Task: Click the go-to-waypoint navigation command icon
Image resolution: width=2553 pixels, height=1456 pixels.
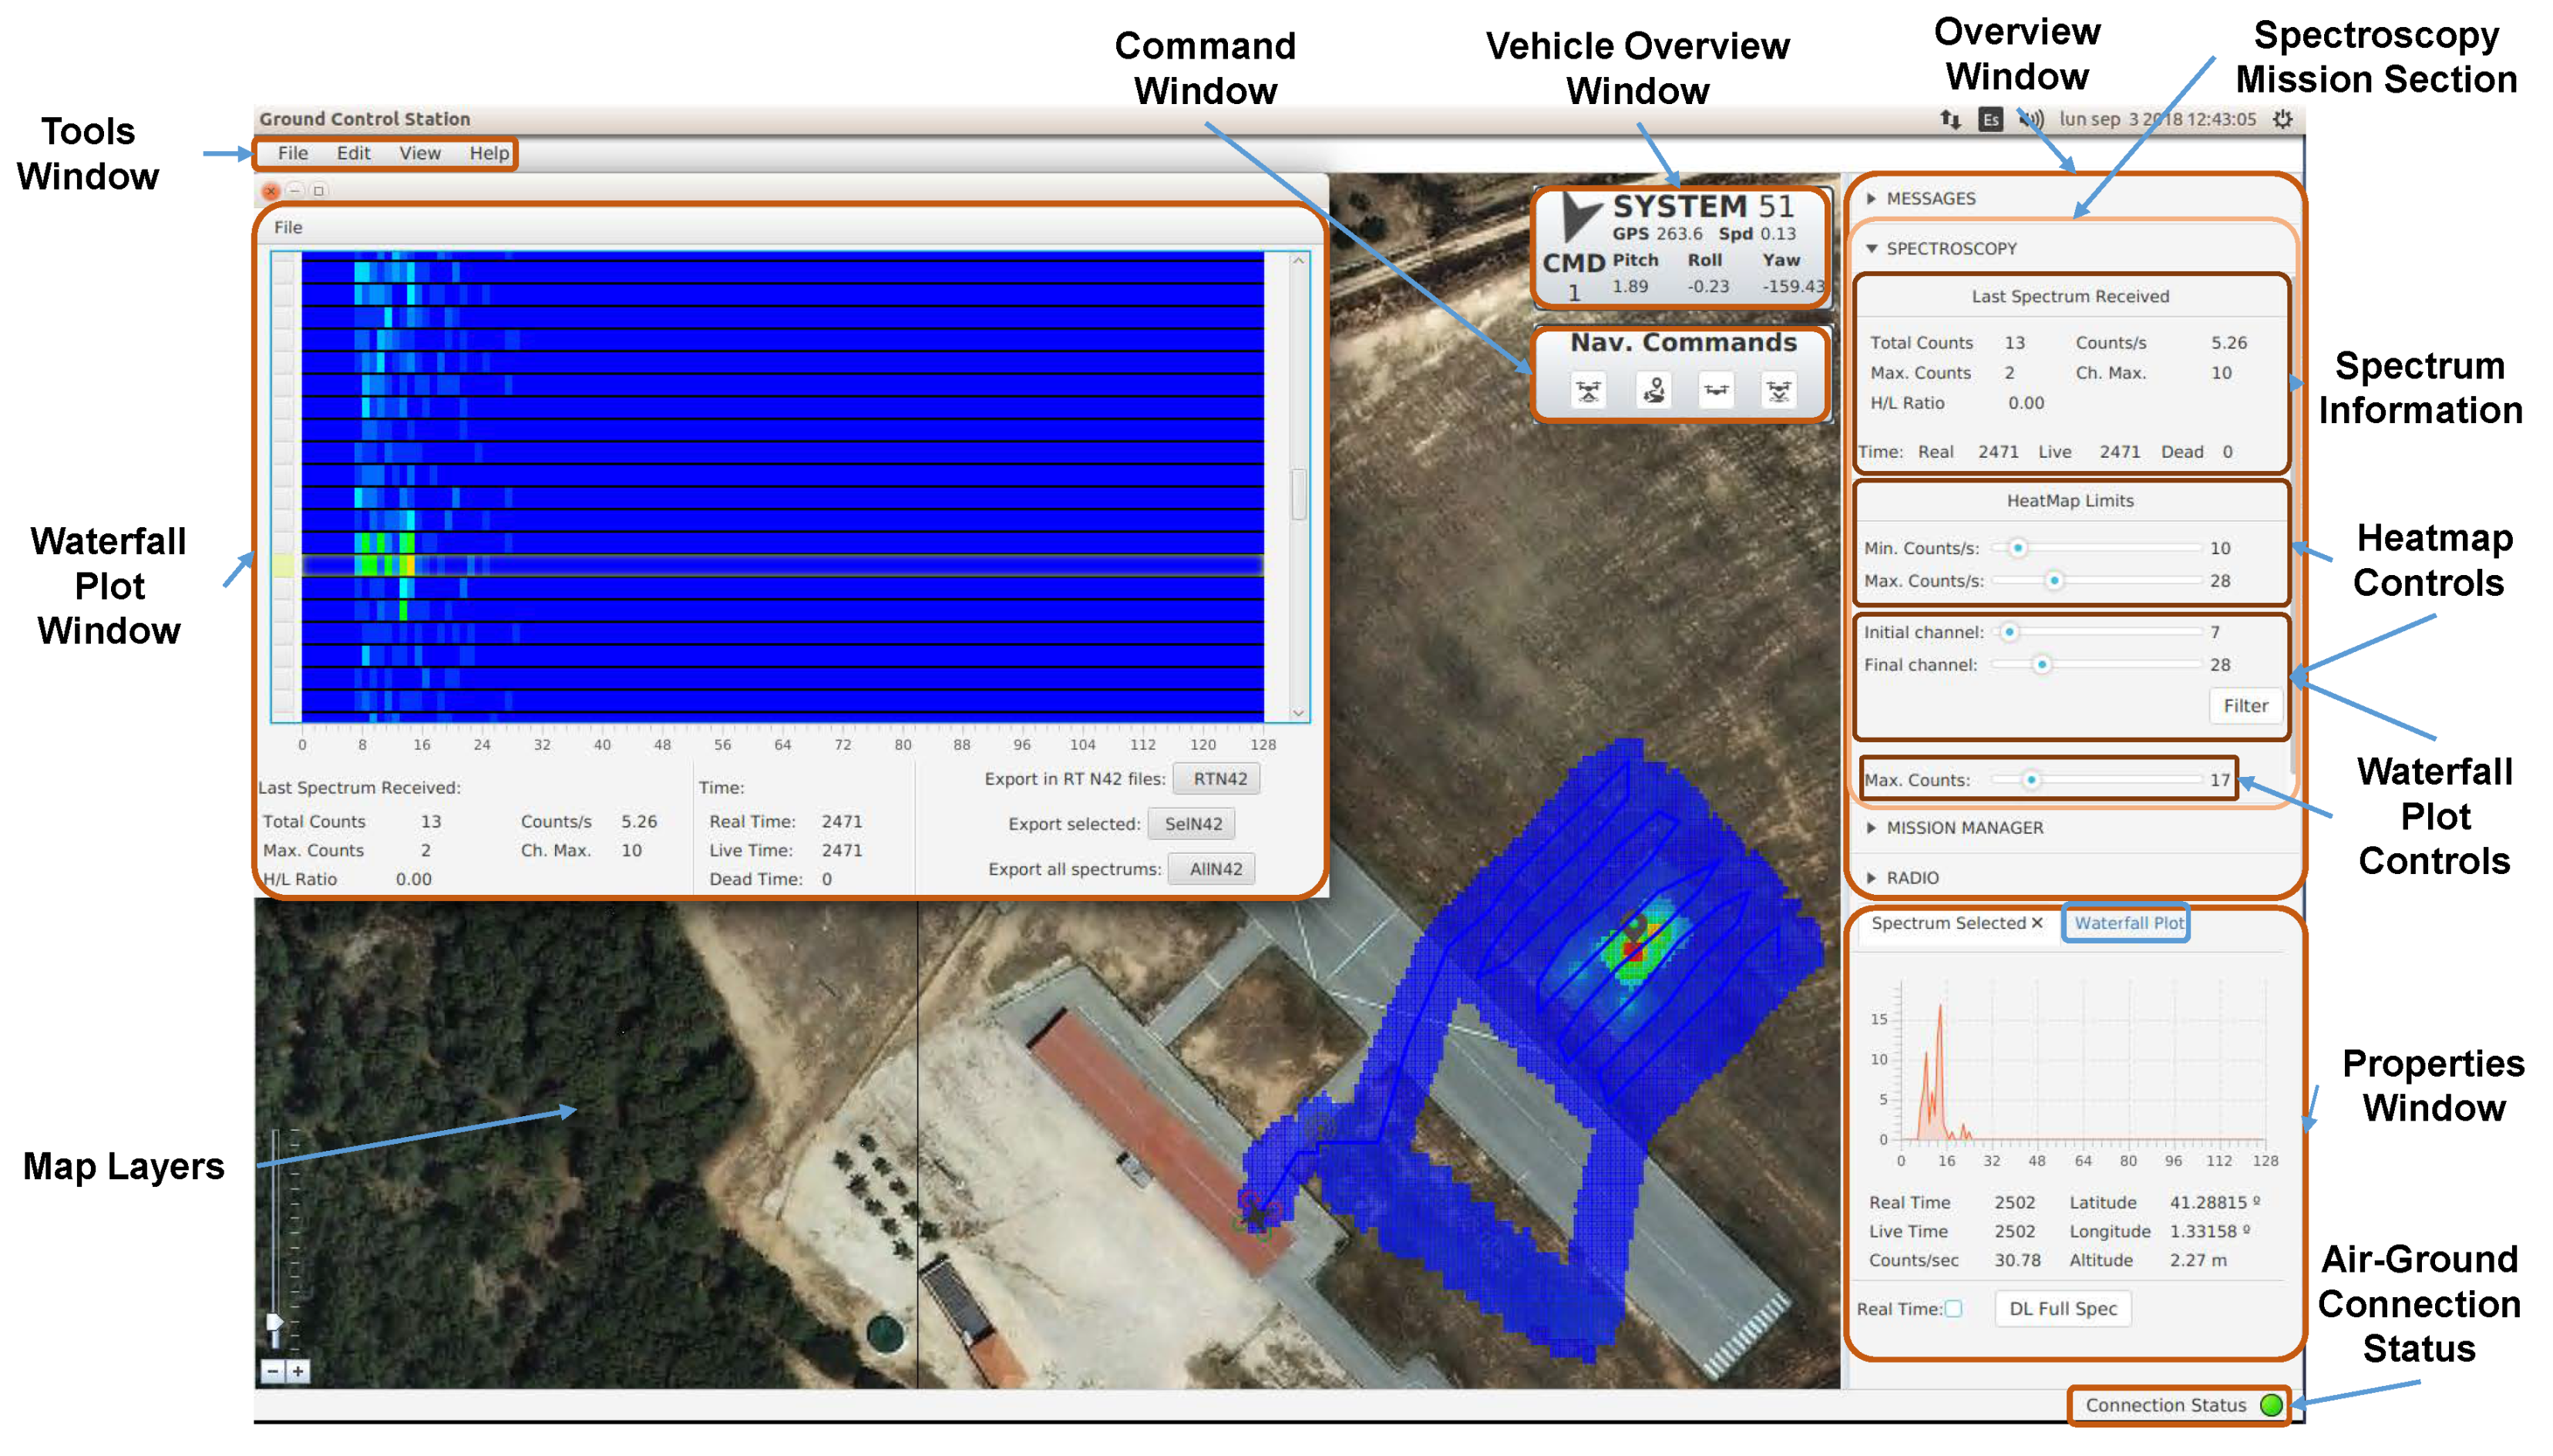Action: point(1653,390)
